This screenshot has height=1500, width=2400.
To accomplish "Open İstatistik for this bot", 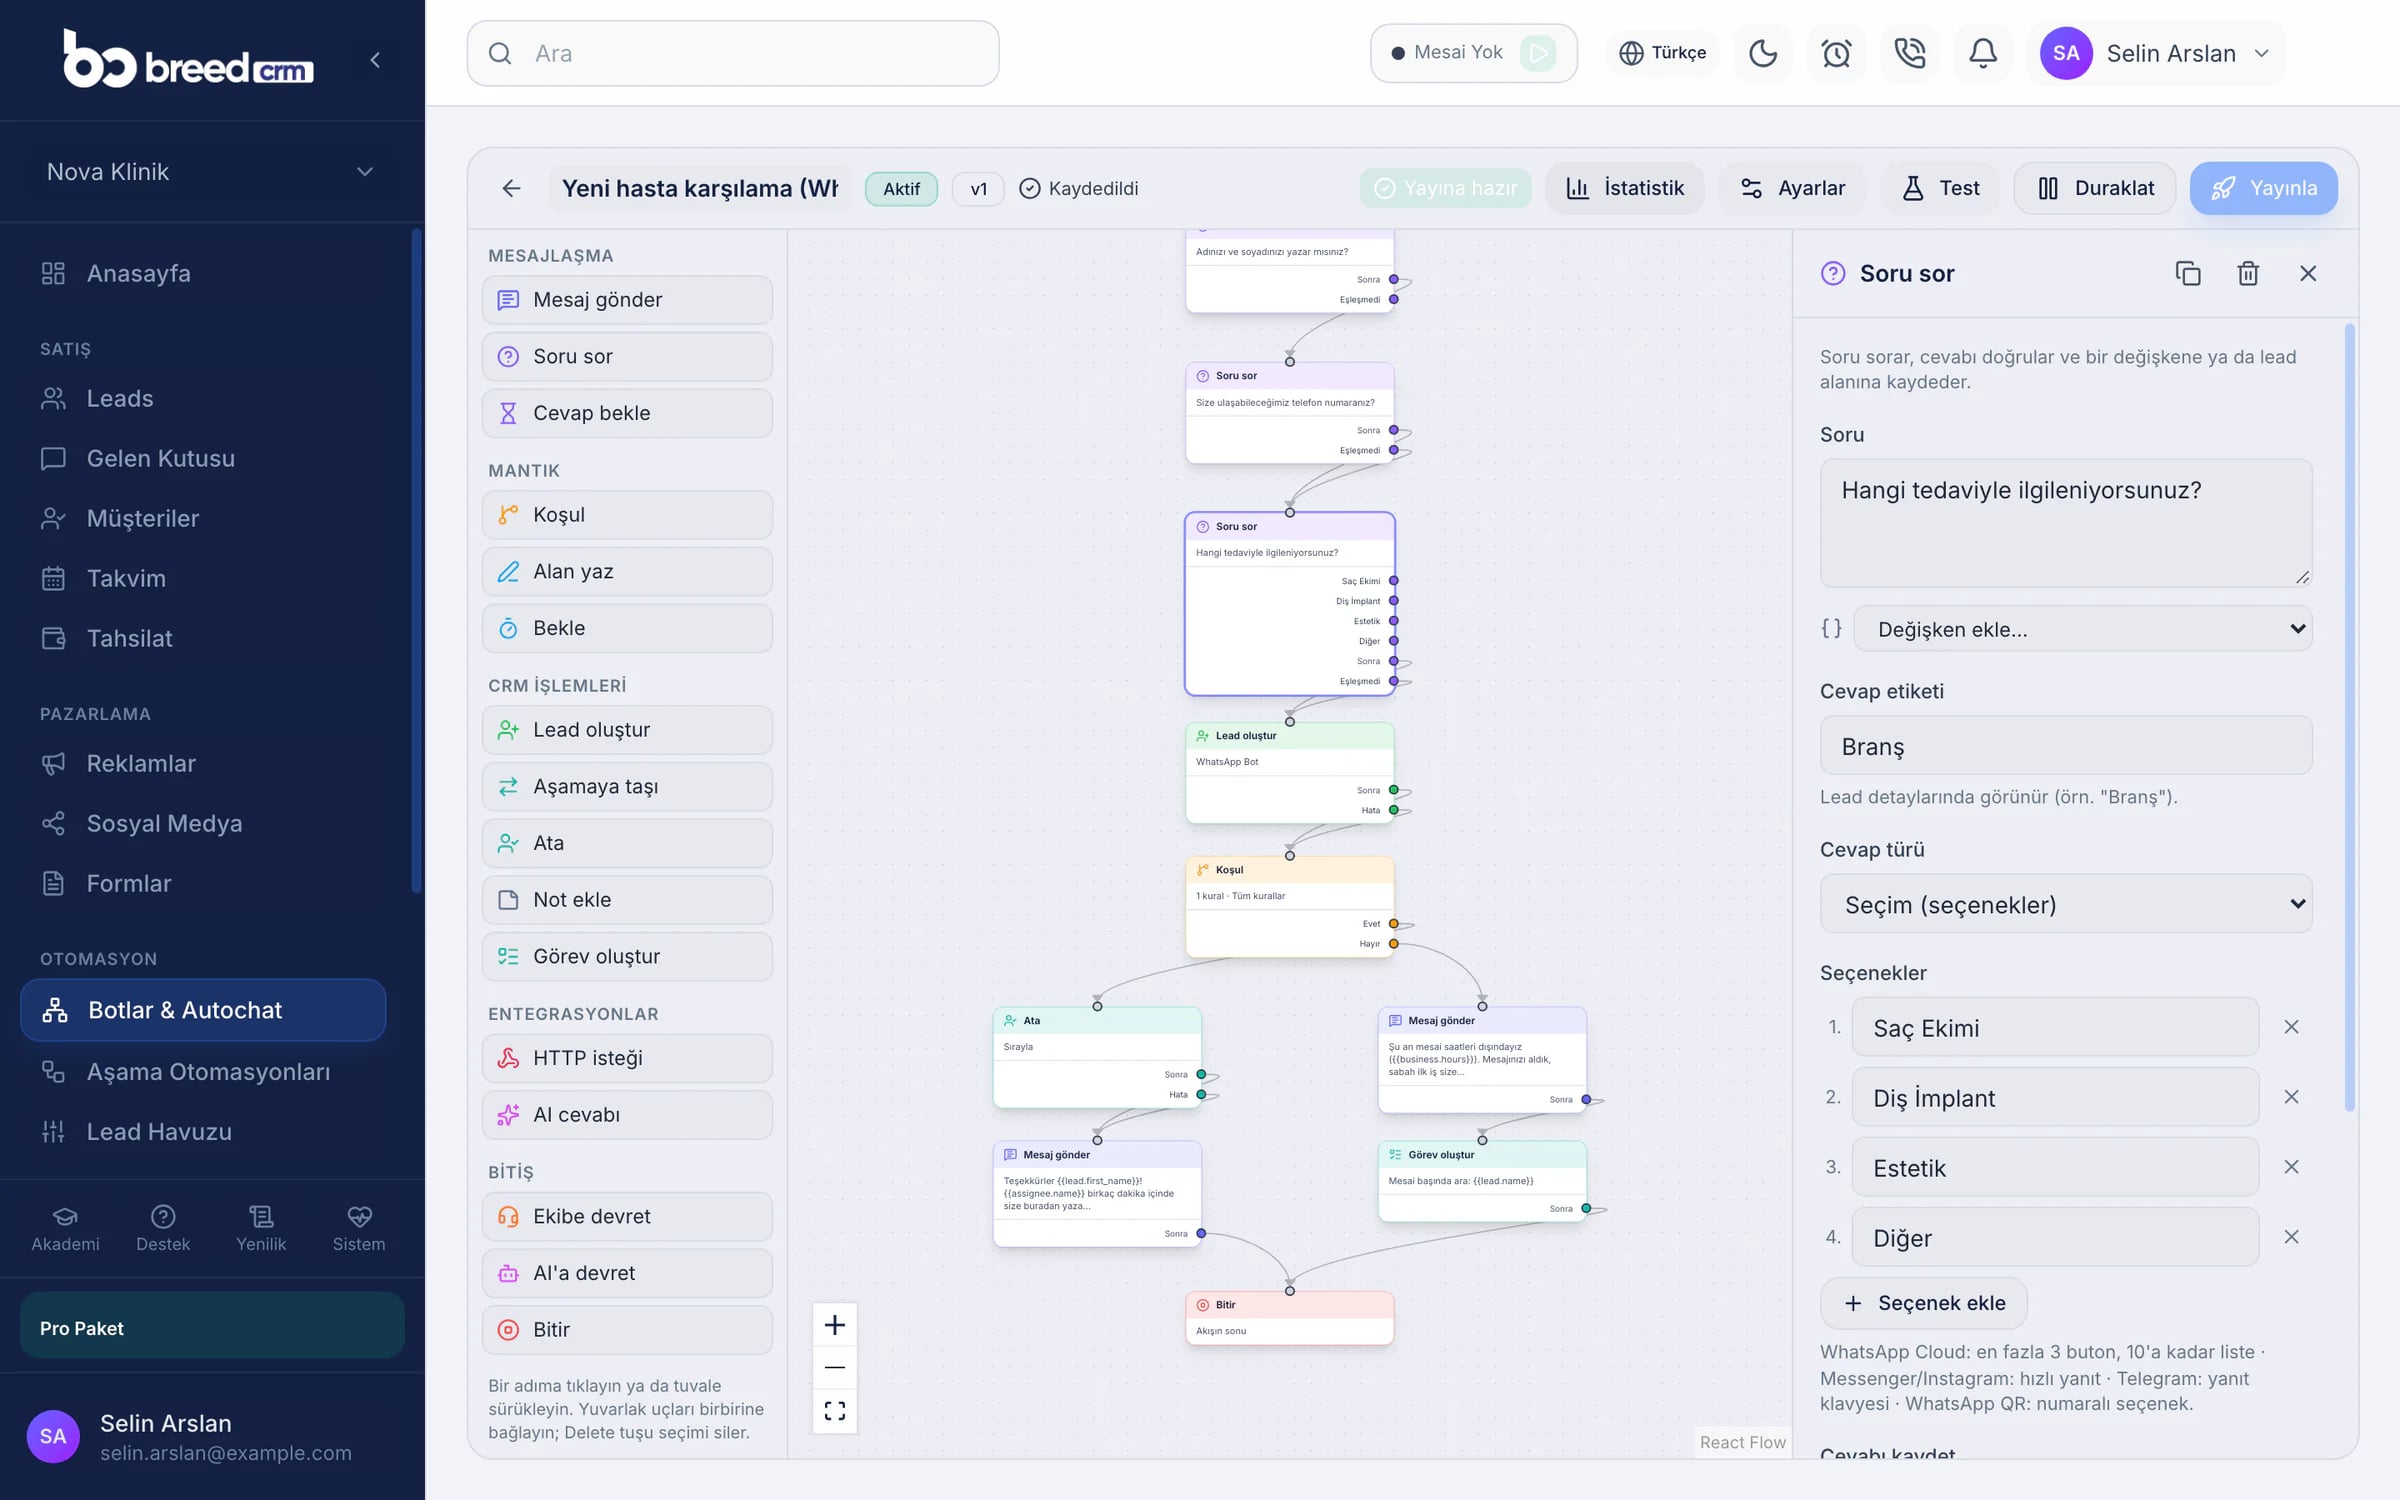I will tap(1625, 188).
